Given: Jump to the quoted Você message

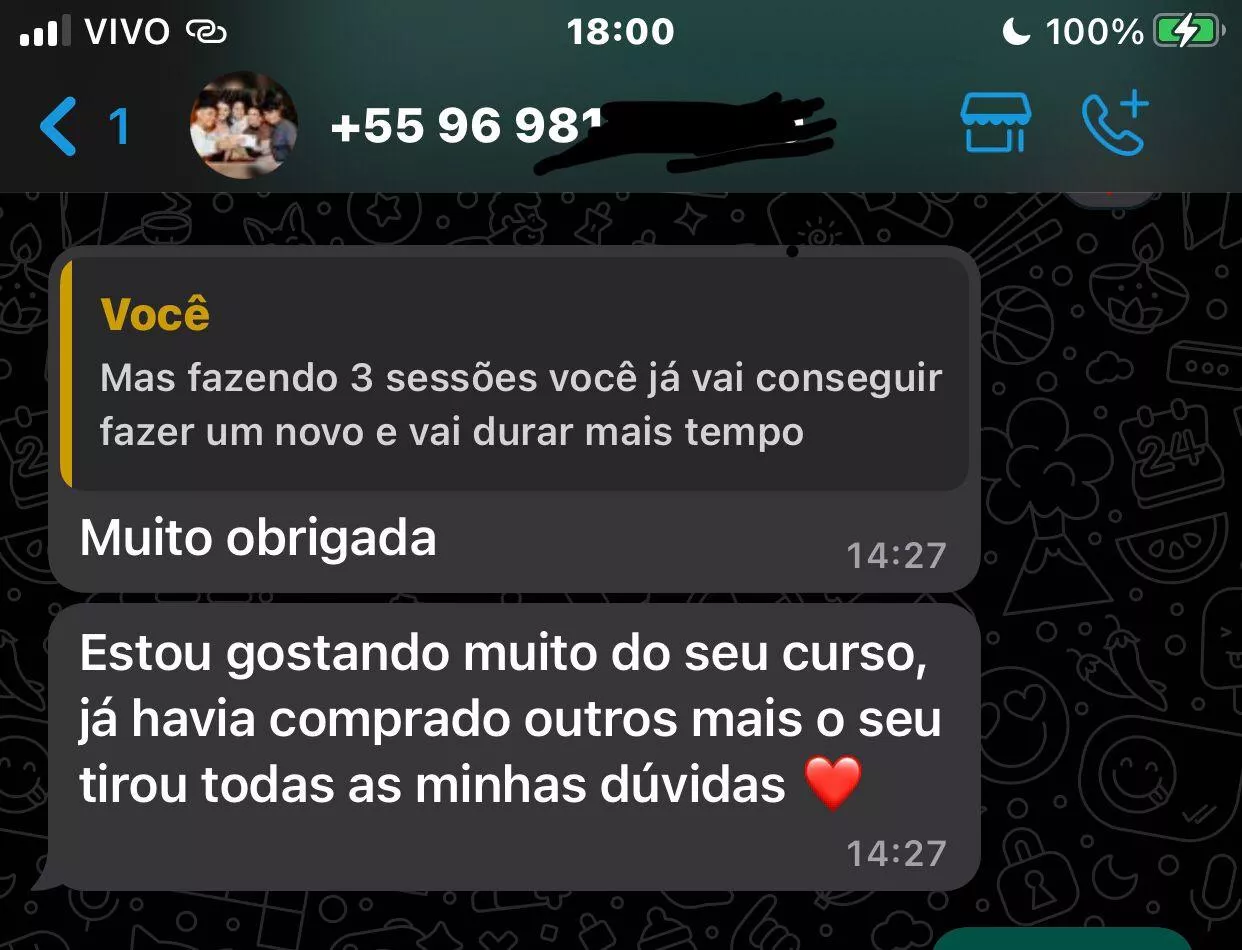Looking at the screenshot, I should pos(515,374).
